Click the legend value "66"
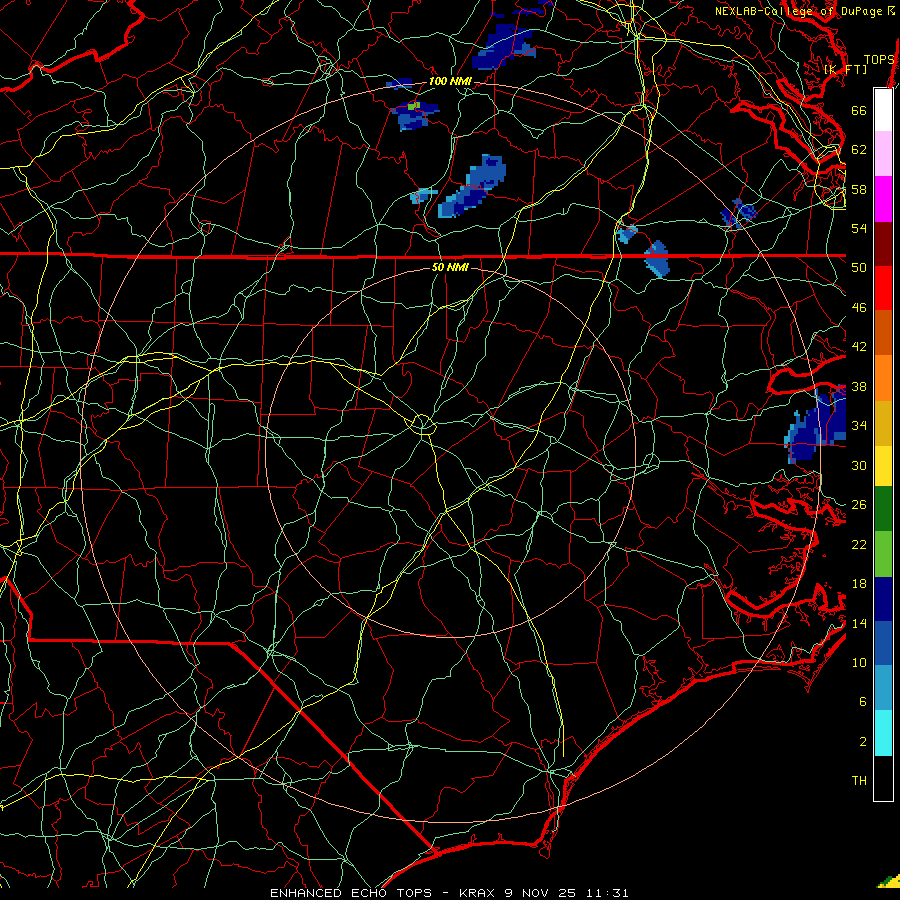The width and height of the screenshot is (900, 900). coord(859,110)
